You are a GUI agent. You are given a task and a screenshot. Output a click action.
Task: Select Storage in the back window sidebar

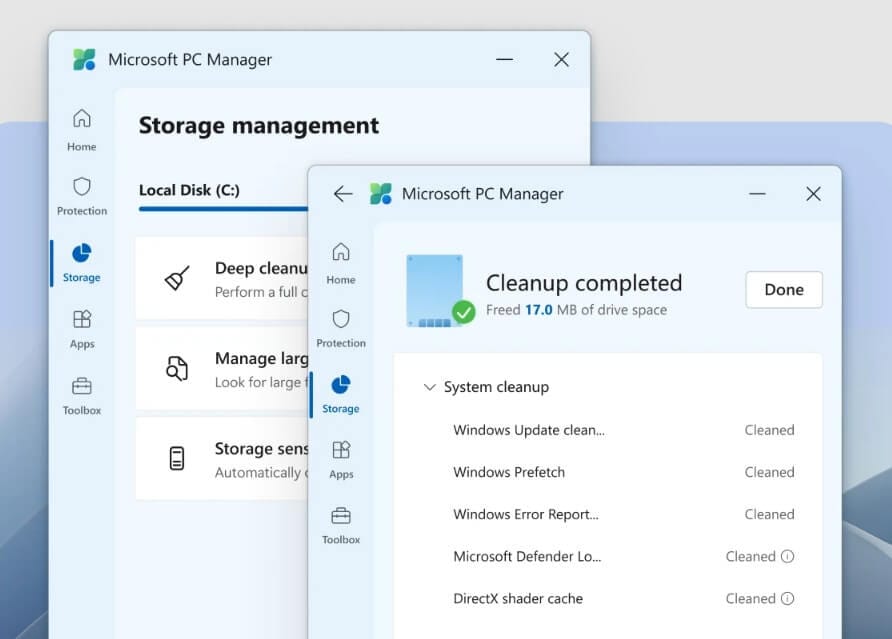pyautogui.click(x=81, y=263)
